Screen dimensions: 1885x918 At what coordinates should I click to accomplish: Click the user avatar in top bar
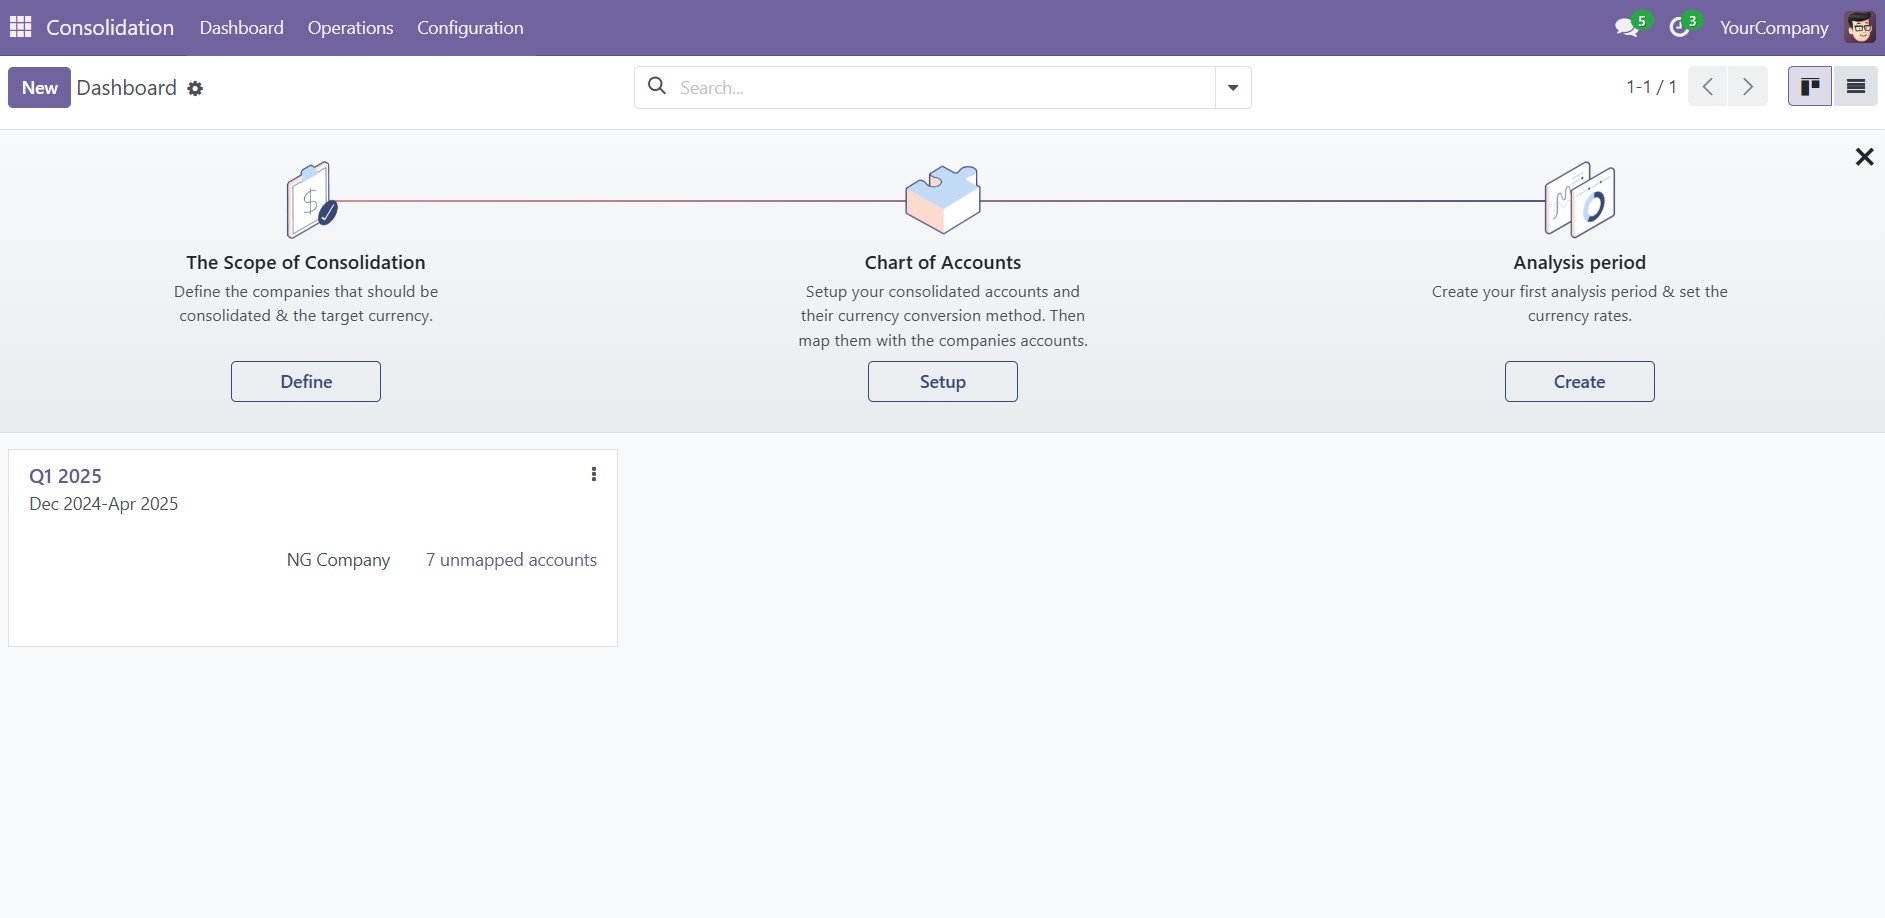(x=1860, y=28)
